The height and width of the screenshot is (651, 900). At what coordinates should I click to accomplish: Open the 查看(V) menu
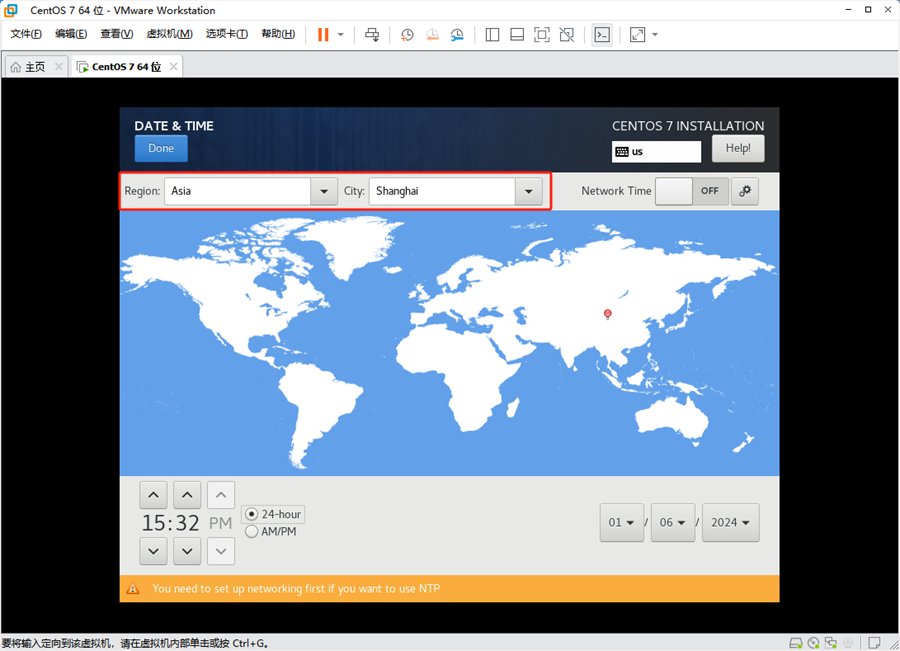(x=117, y=34)
